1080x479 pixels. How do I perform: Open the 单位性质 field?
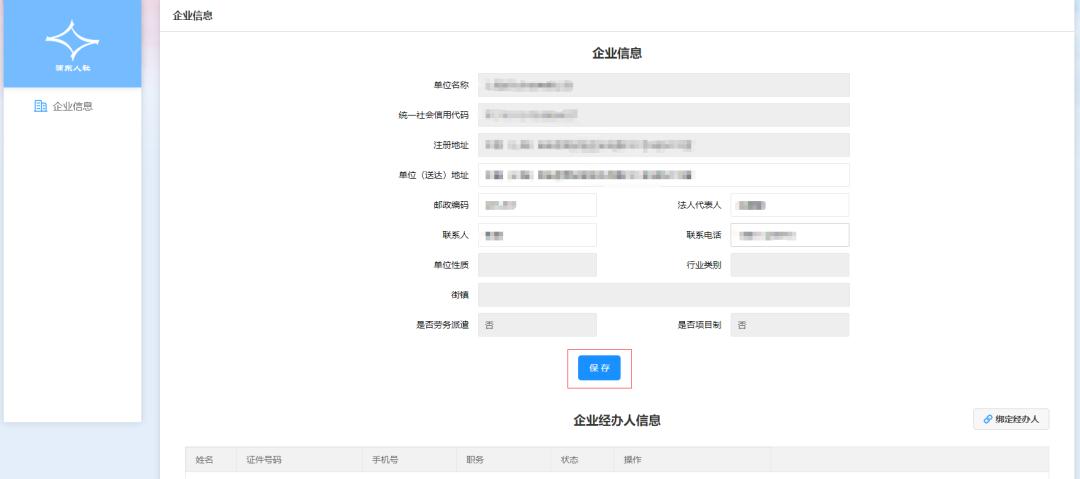click(537, 265)
